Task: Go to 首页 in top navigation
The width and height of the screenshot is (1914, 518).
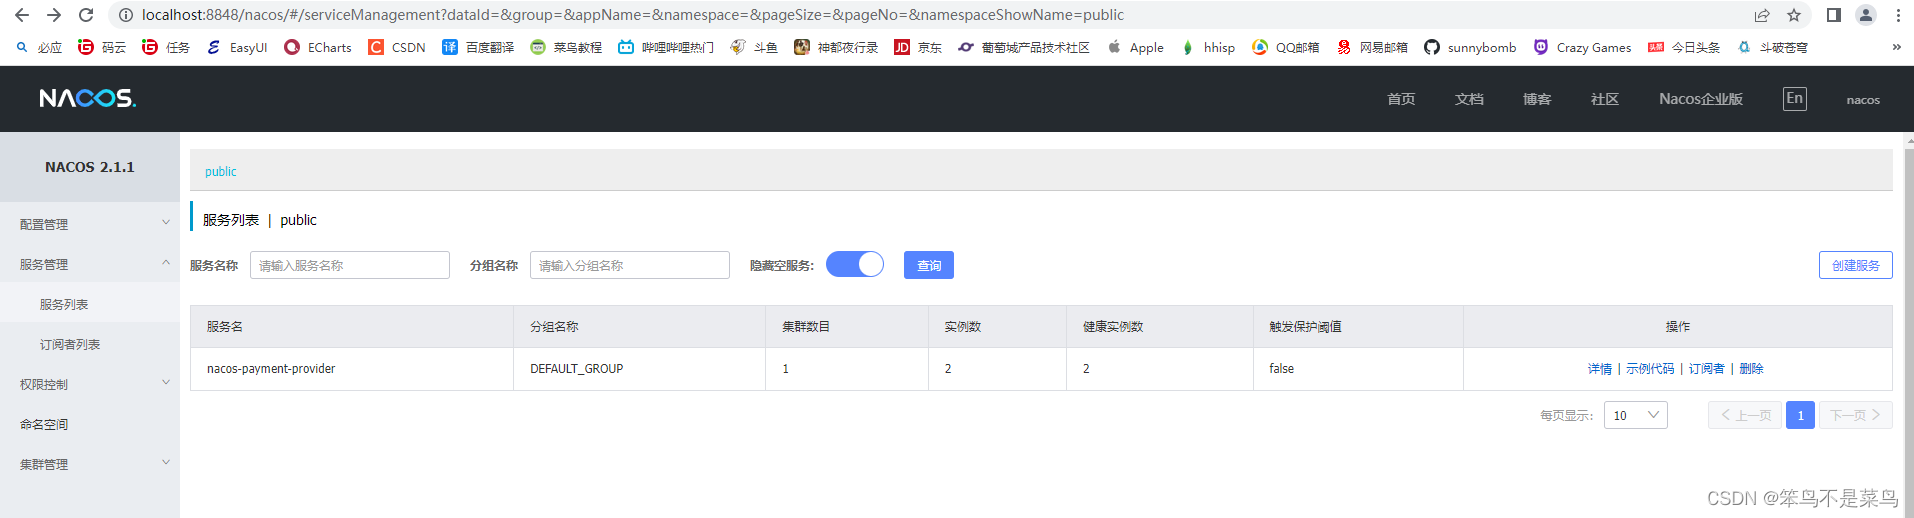Action: 1401,99
